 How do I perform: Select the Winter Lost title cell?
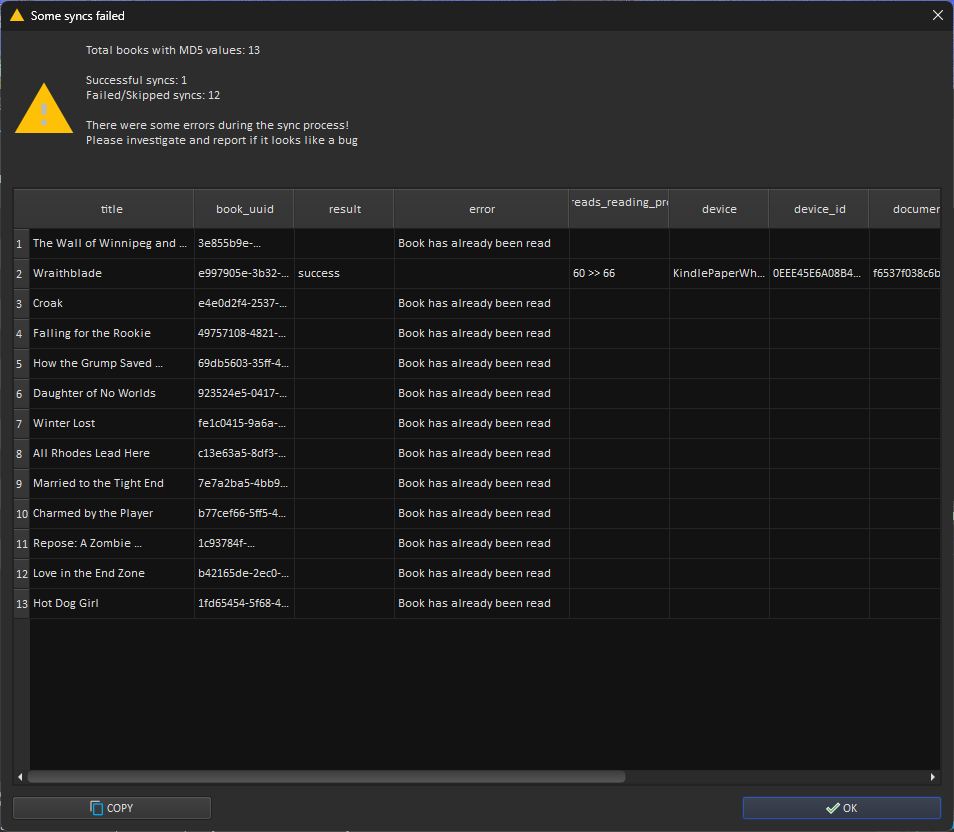(x=112, y=423)
